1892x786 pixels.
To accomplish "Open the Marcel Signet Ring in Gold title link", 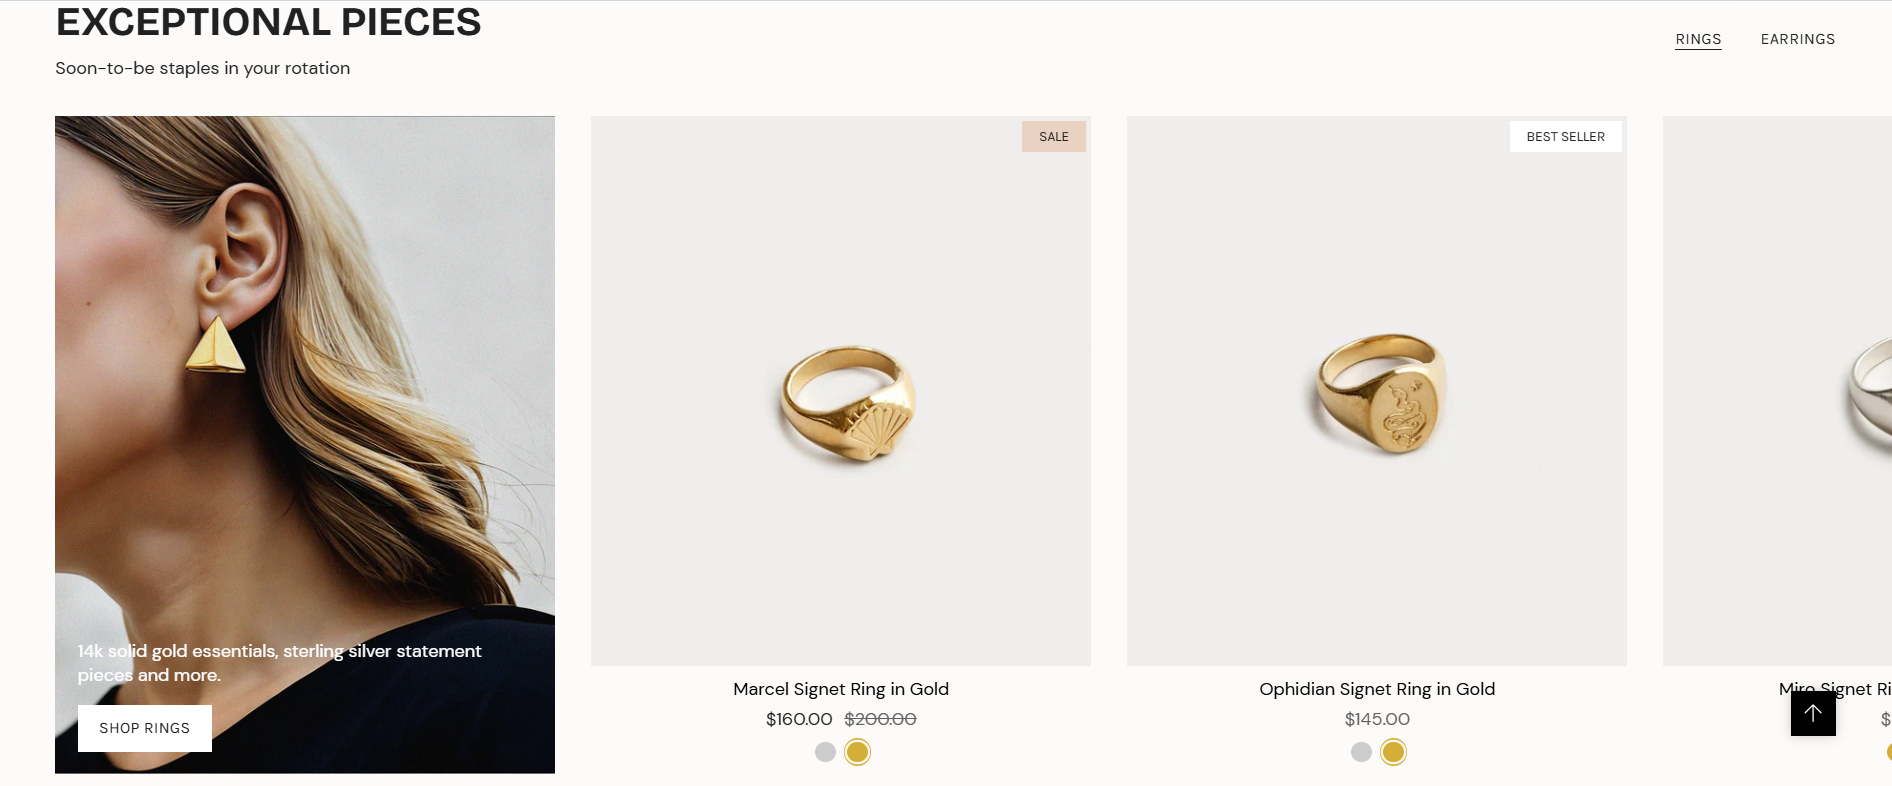I will (840, 689).
